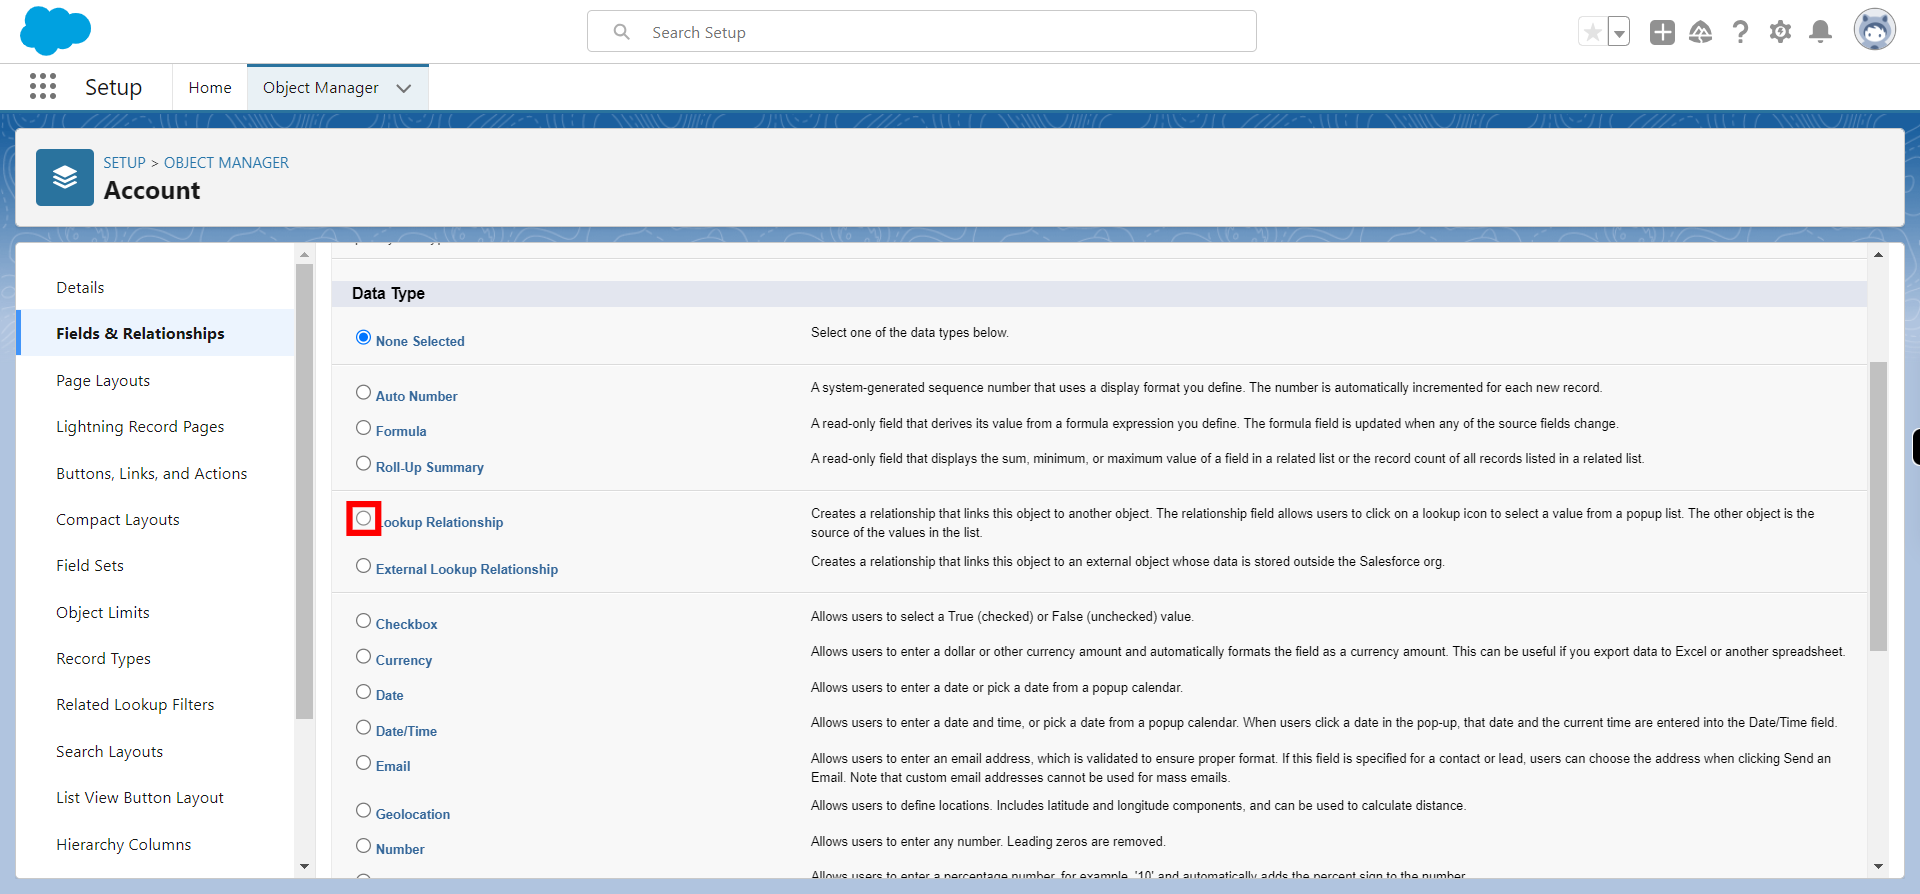Open Global Actions plus icon

[x=1662, y=32]
